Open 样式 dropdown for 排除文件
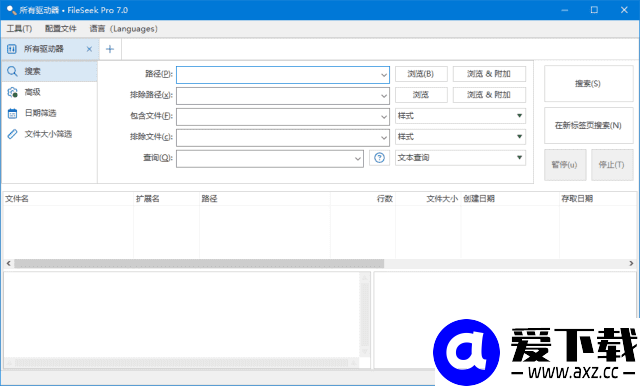This screenshot has width=640, height=386. tap(460, 137)
